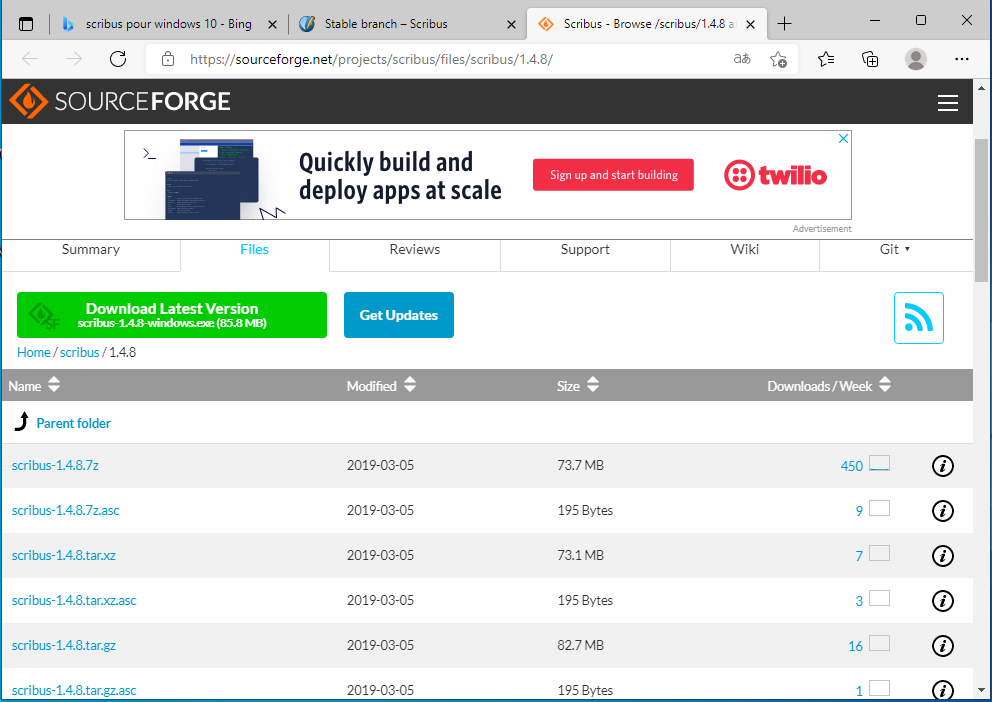Open the SourceForge hamburger menu

[x=947, y=102]
